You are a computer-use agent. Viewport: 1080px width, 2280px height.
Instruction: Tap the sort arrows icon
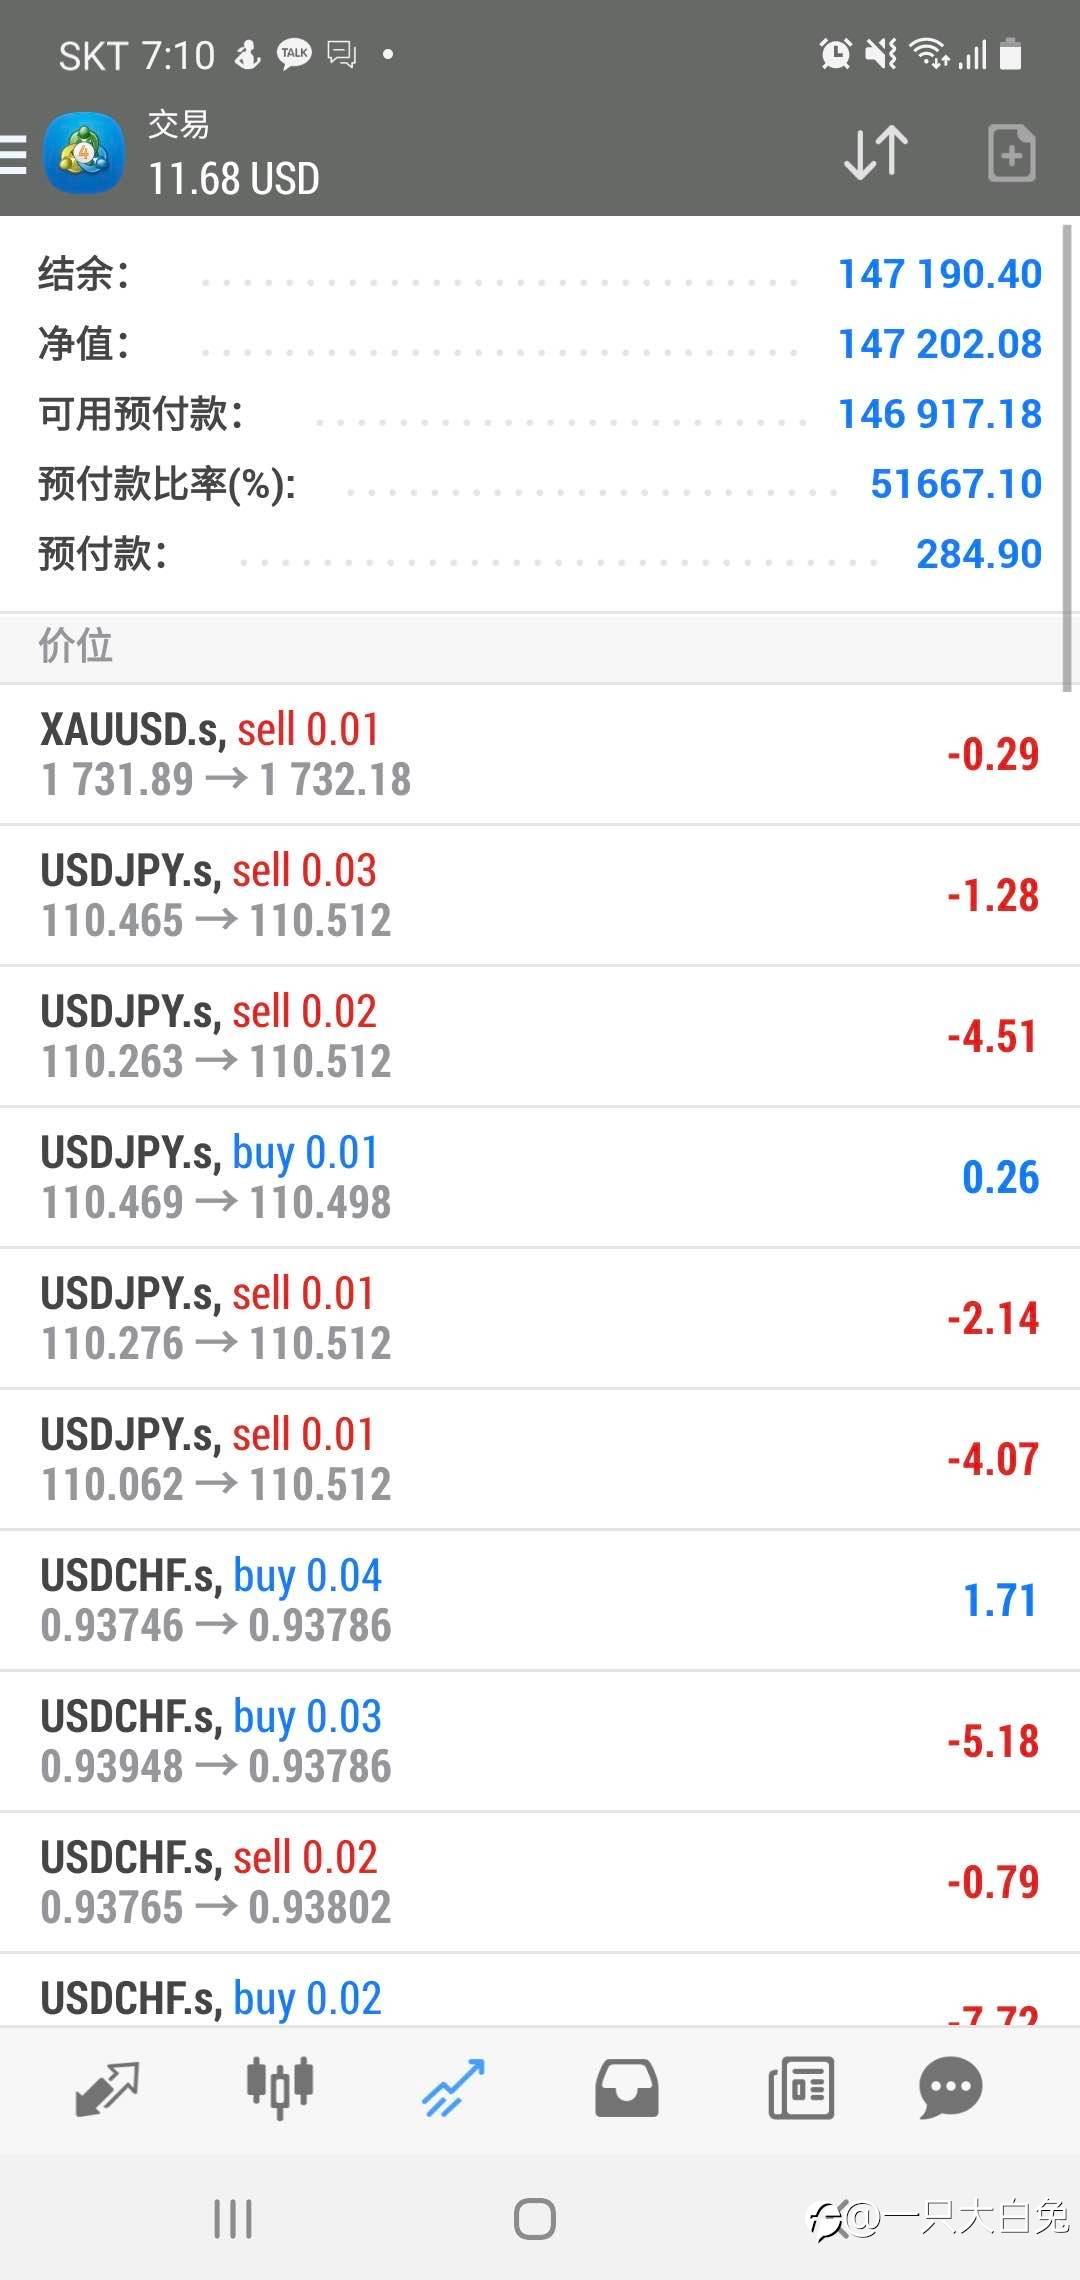(876, 154)
